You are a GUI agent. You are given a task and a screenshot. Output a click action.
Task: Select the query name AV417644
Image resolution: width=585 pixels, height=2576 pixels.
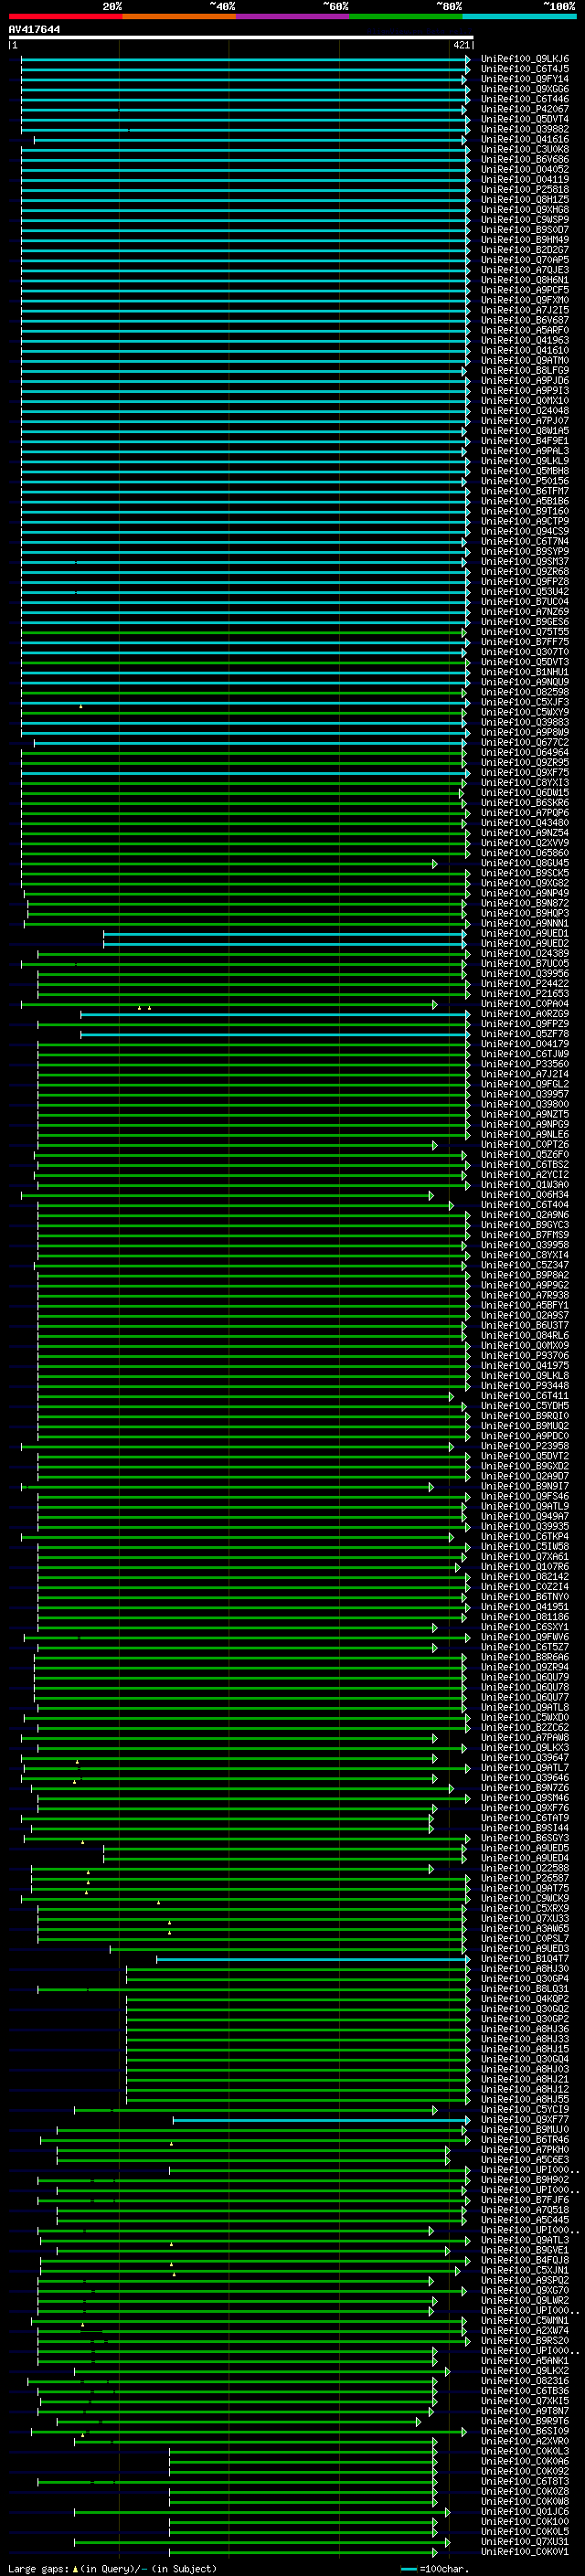34,29
